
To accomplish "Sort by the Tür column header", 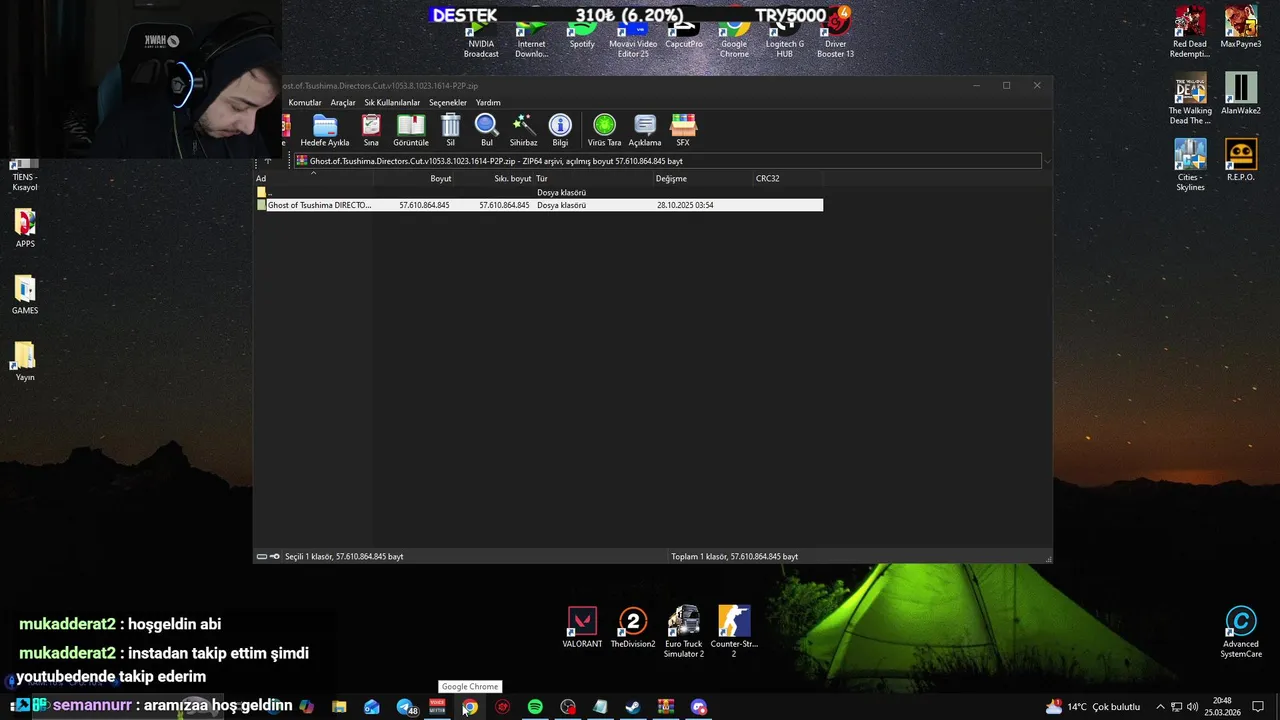I will pyautogui.click(x=593, y=178).
